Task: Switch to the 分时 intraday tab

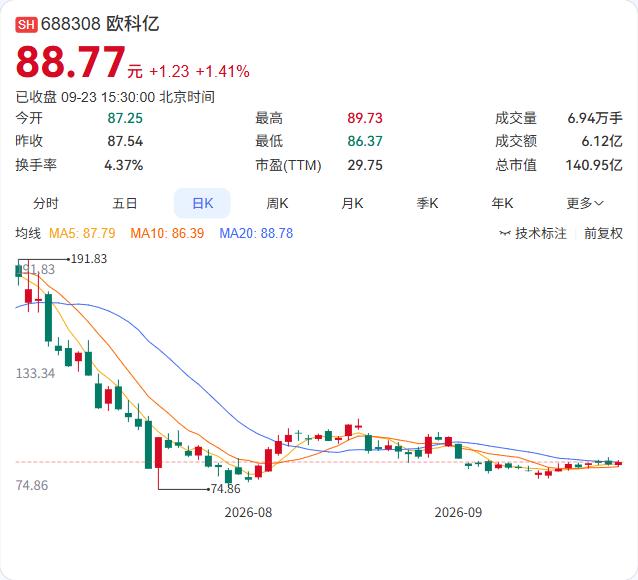Action: click(46, 203)
